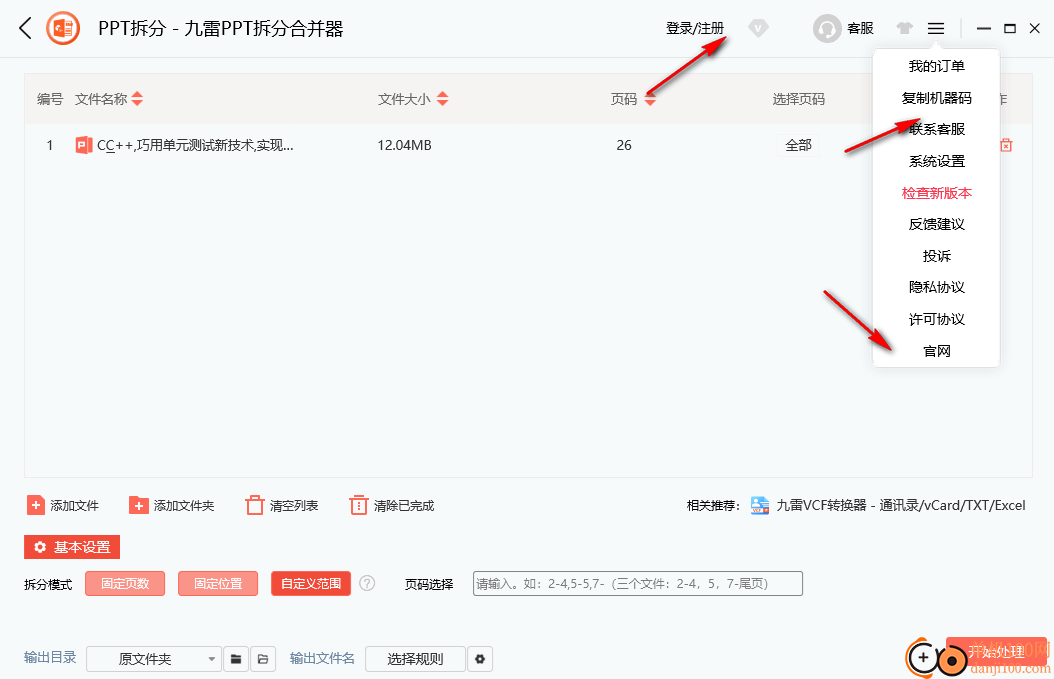Select 检查新版本 menu entry
The height and width of the screenshot is (679, 1054).
tap(936, 193)
